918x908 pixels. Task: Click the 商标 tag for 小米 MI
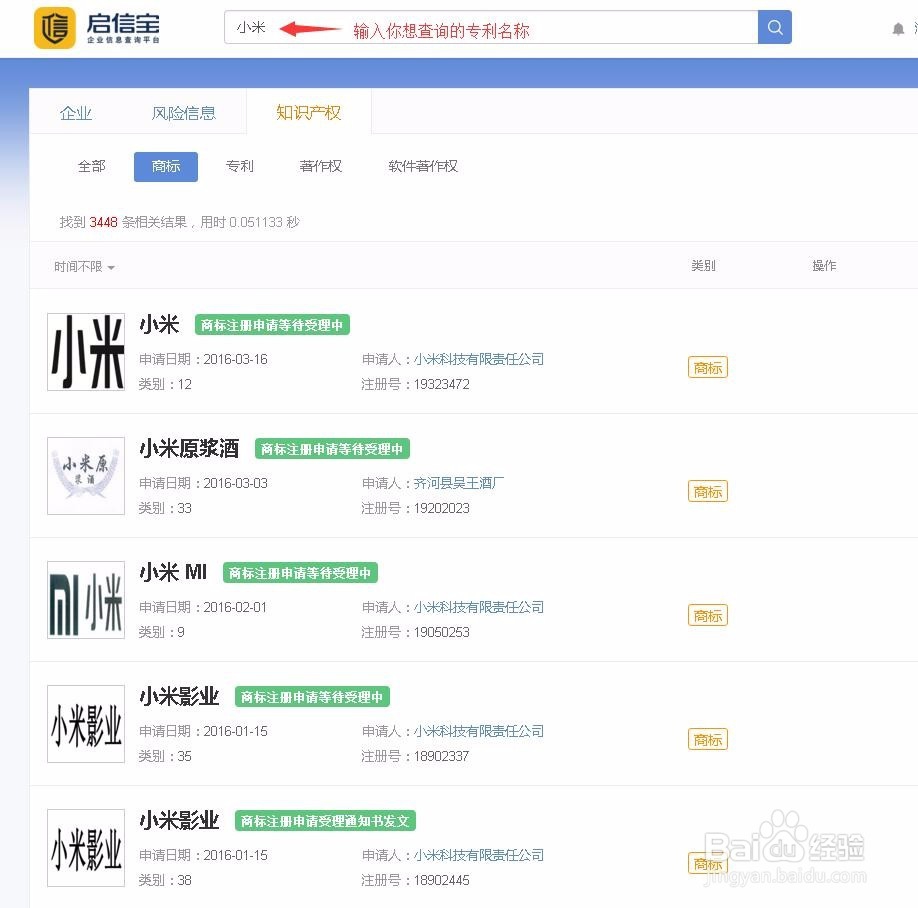click(708, 616)
